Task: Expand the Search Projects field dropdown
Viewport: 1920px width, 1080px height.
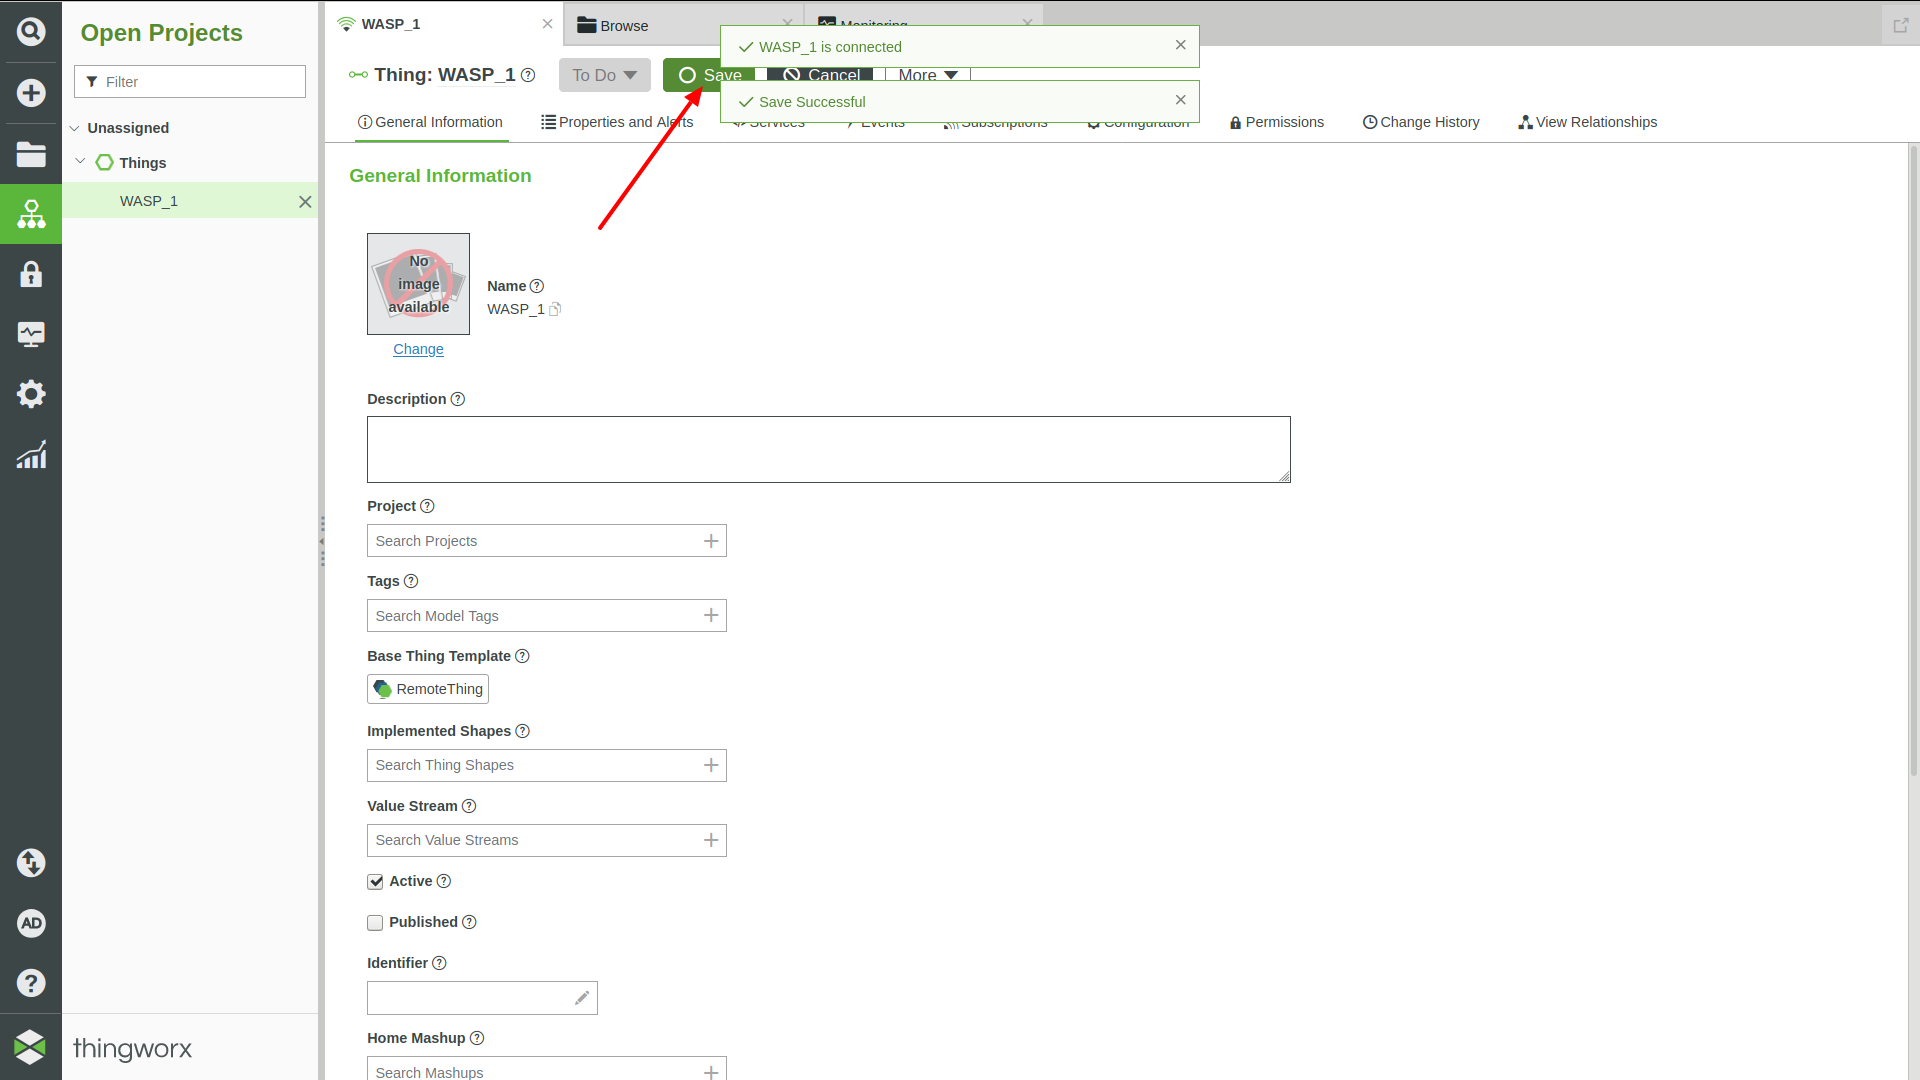Action: click(x=709, y=539)
